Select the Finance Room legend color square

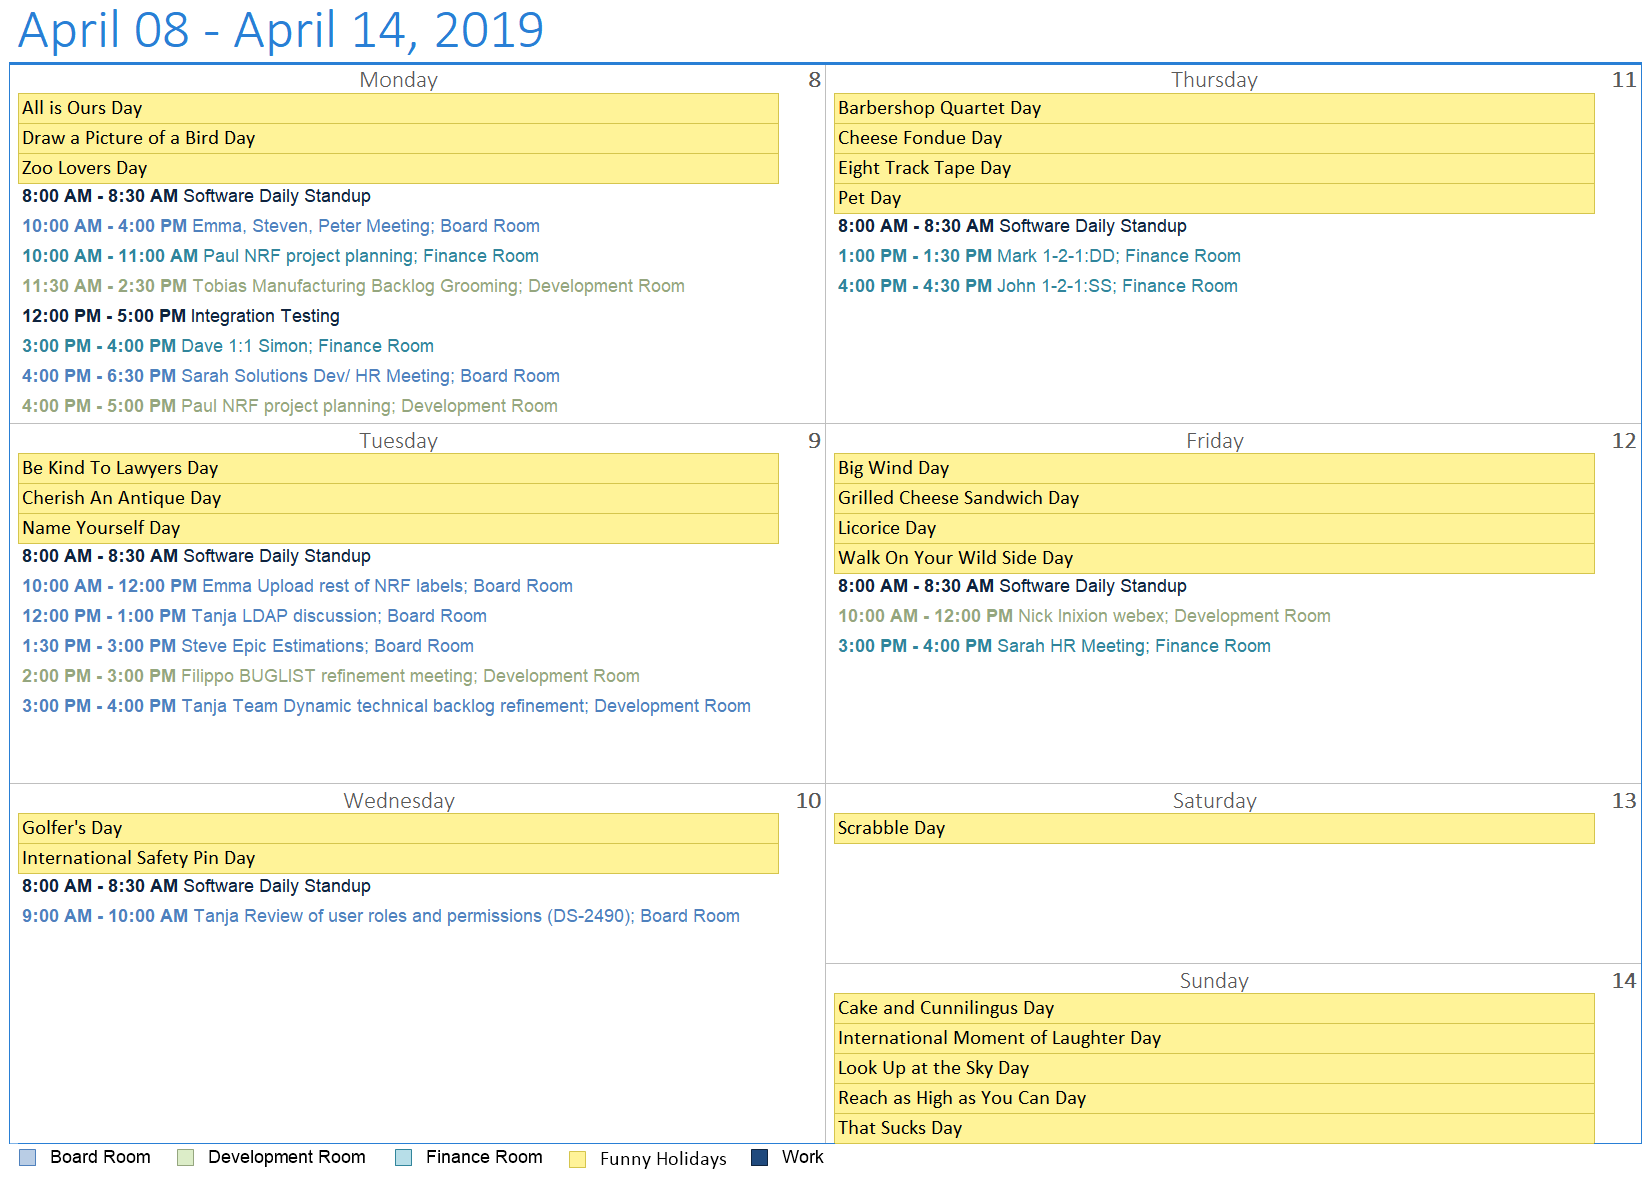[403, 1157]
